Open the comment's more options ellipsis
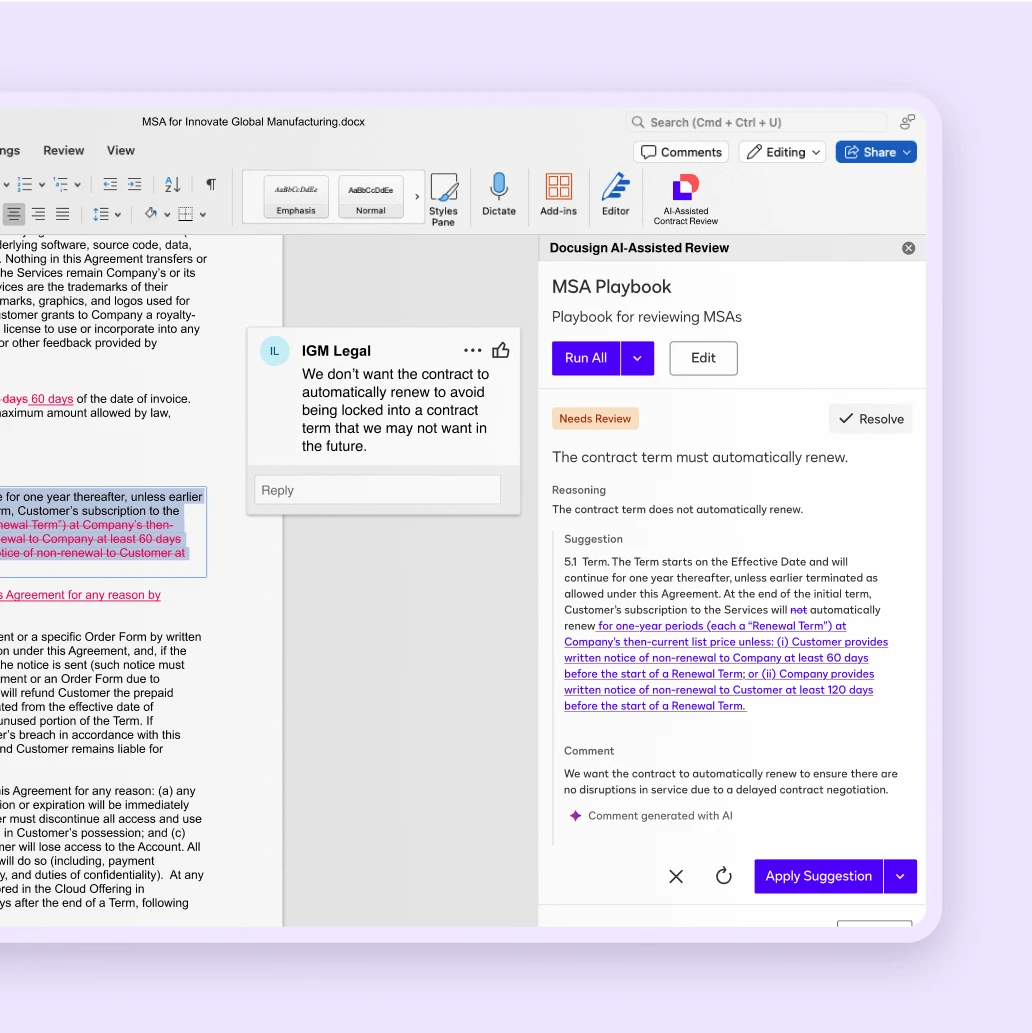Screen dimensions: 1032x1033 [x=473, y=350]
